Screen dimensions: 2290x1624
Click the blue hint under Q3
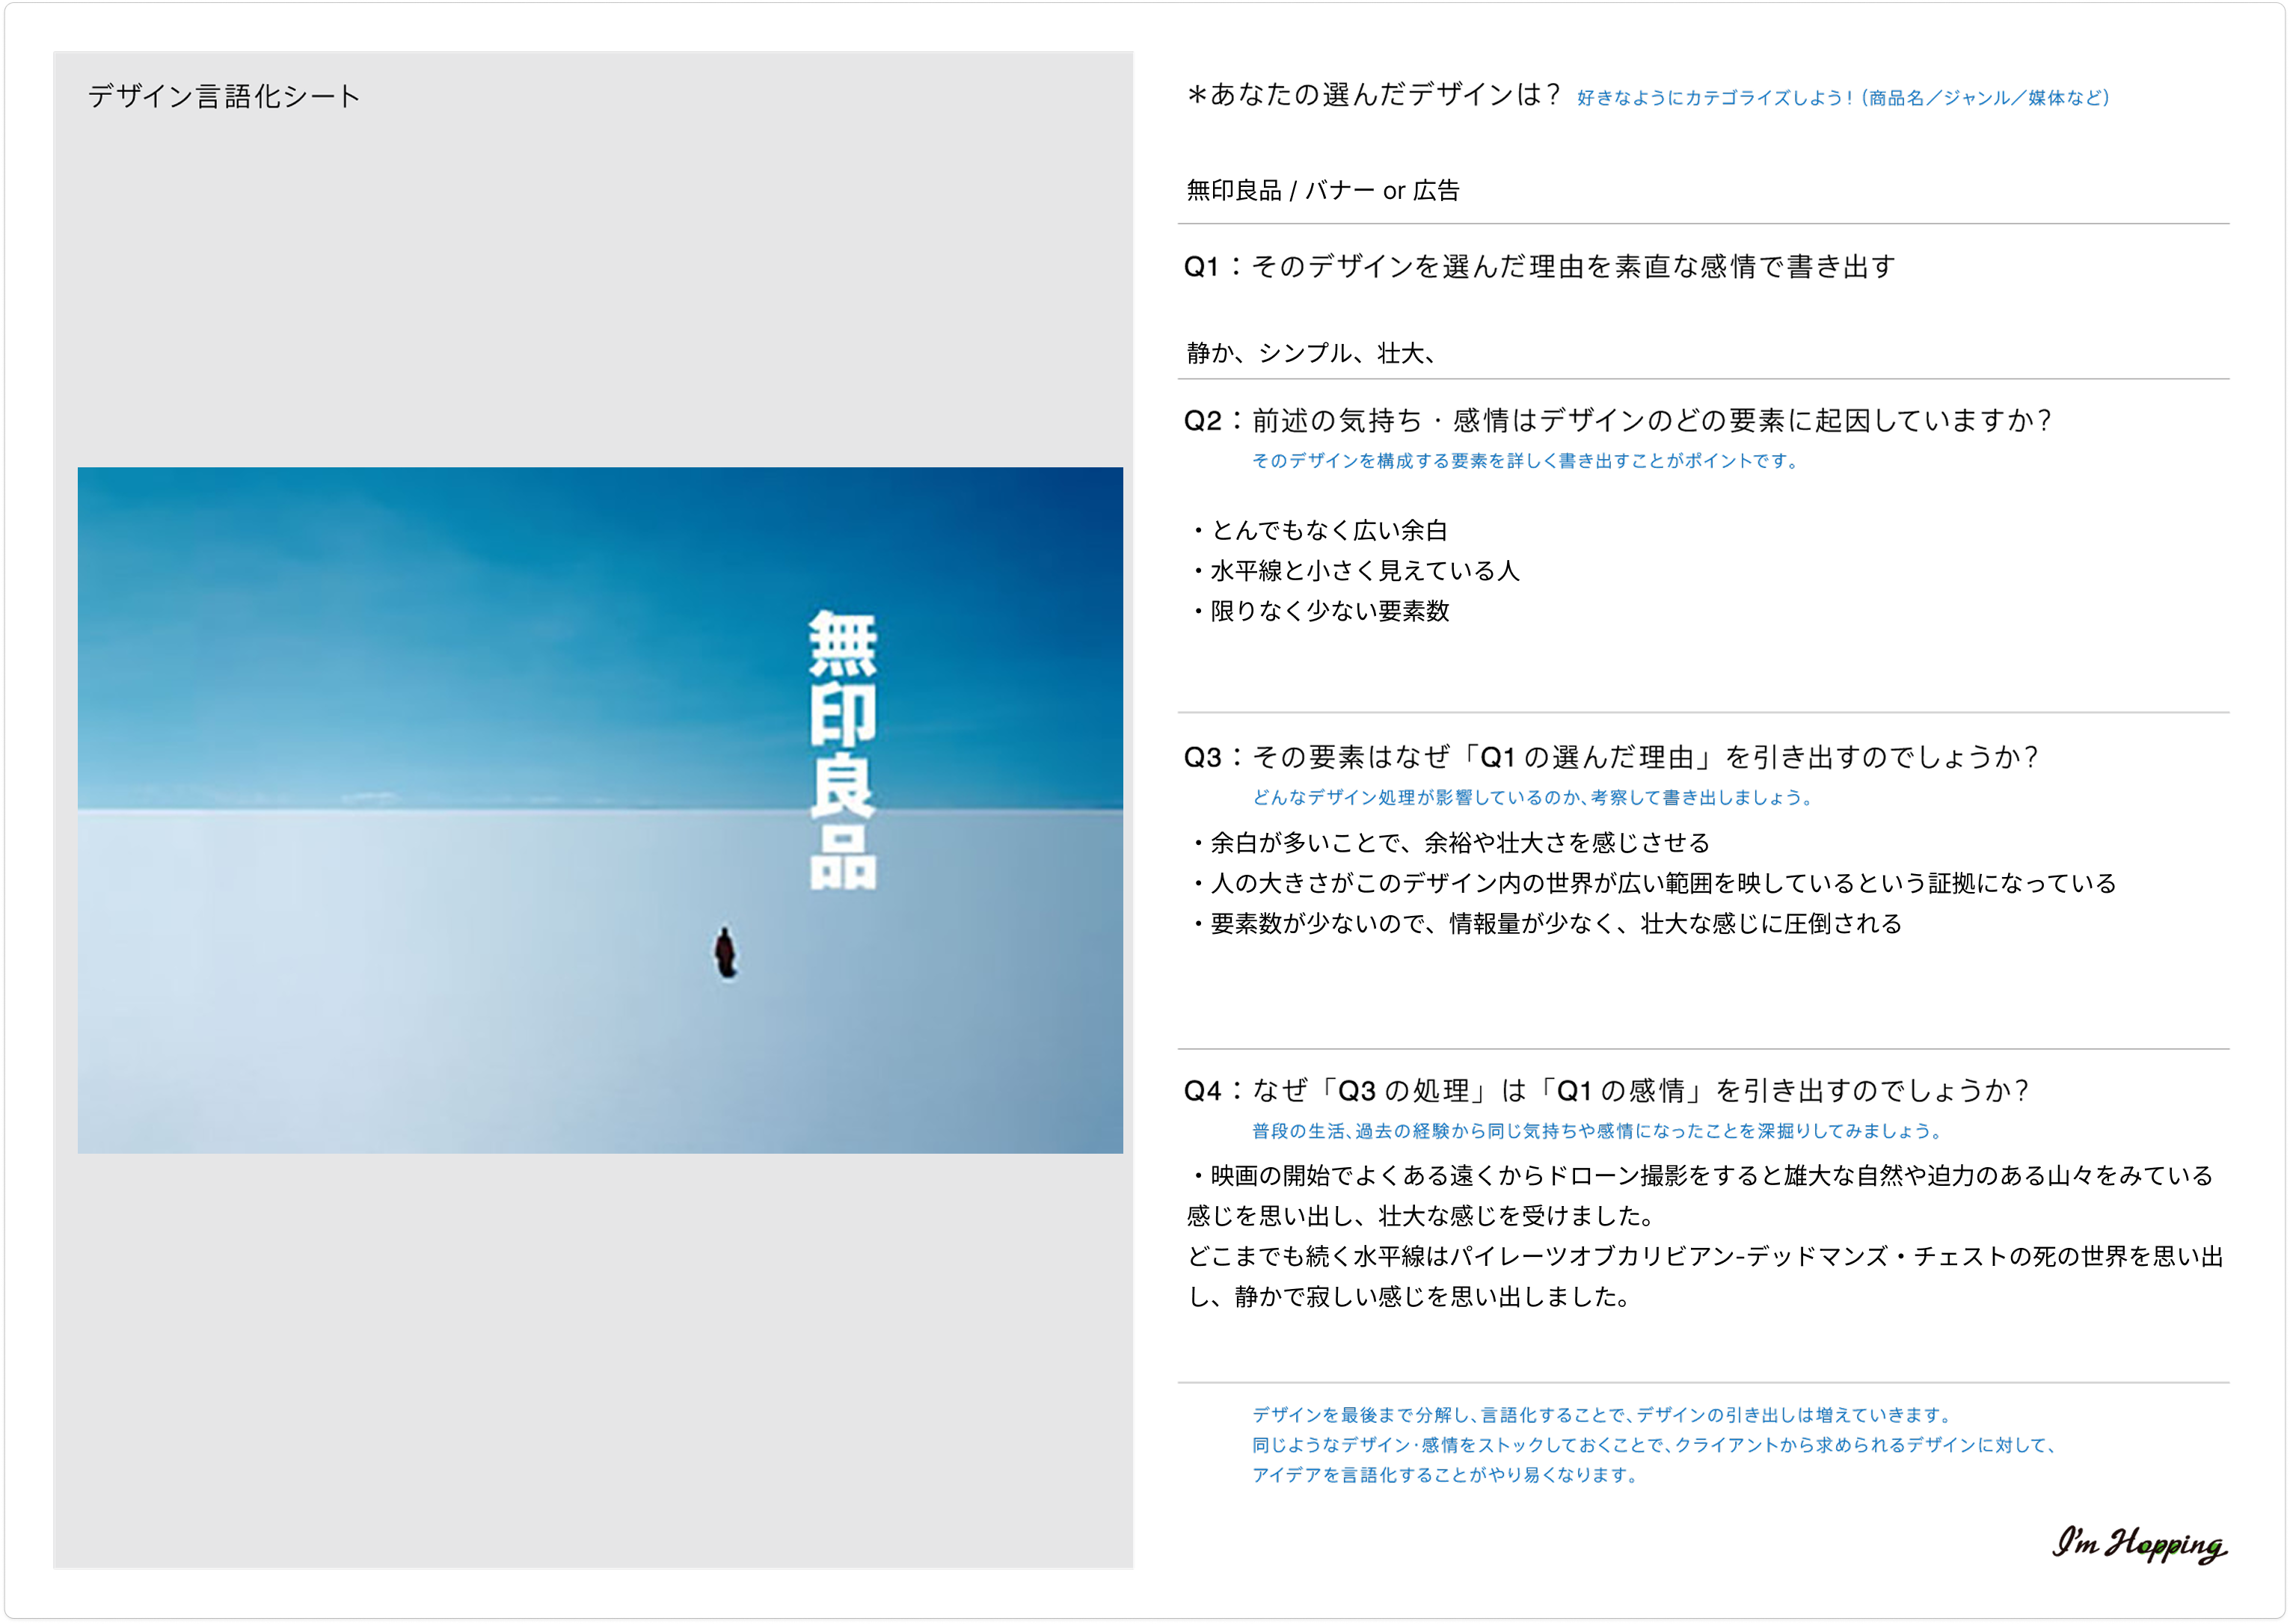click(x=1533, y=797)
